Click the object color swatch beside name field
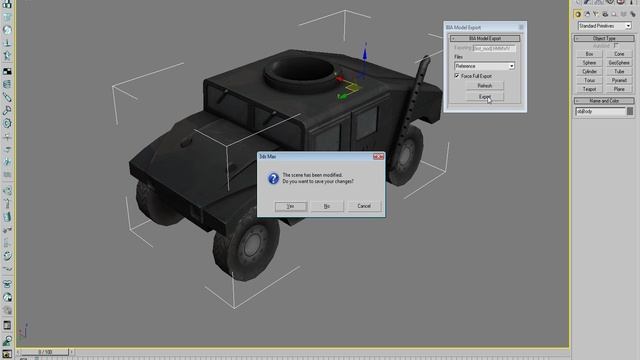 pyautogui.click(x=630, y=111)
